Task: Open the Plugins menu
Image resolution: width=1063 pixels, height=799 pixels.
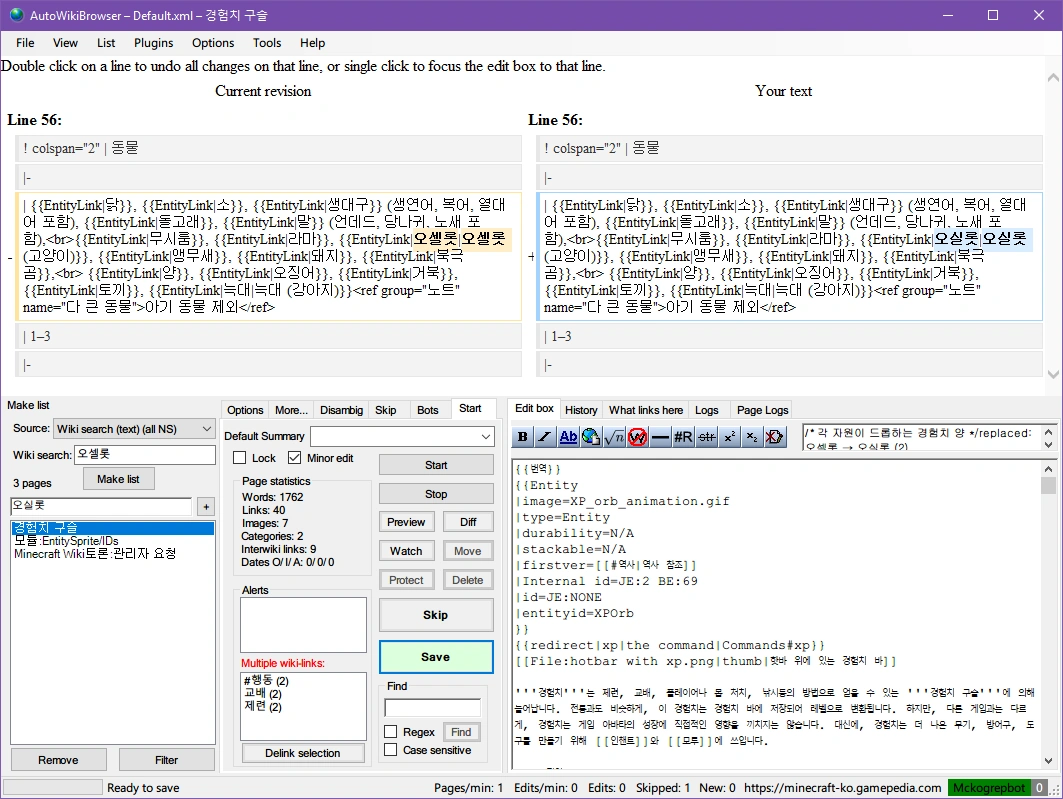Action: [153, 43]
